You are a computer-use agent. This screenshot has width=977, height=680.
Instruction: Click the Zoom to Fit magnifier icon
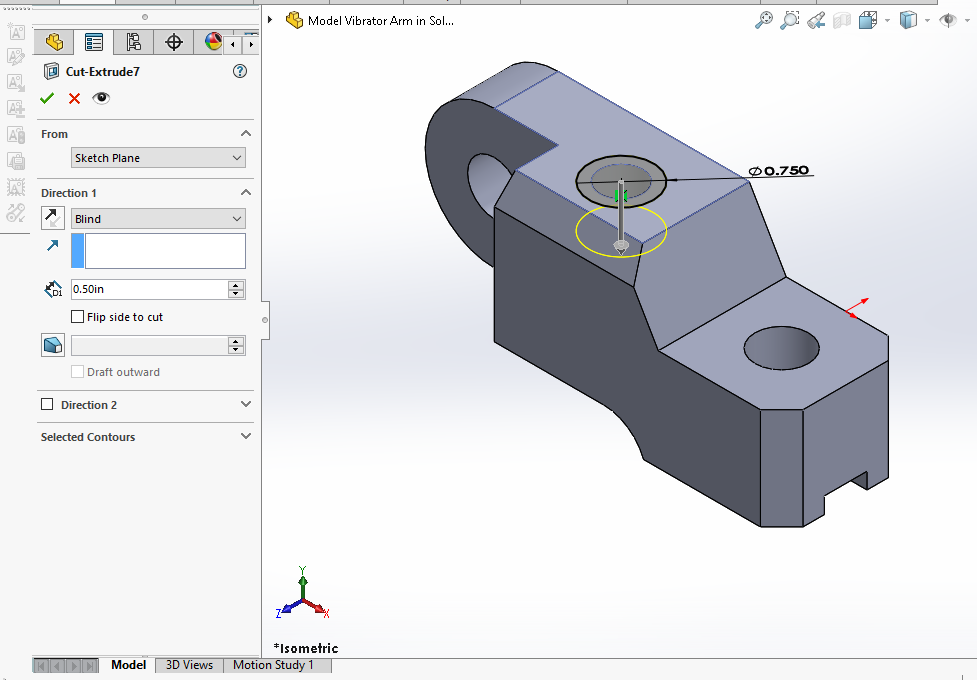[764, 20]
